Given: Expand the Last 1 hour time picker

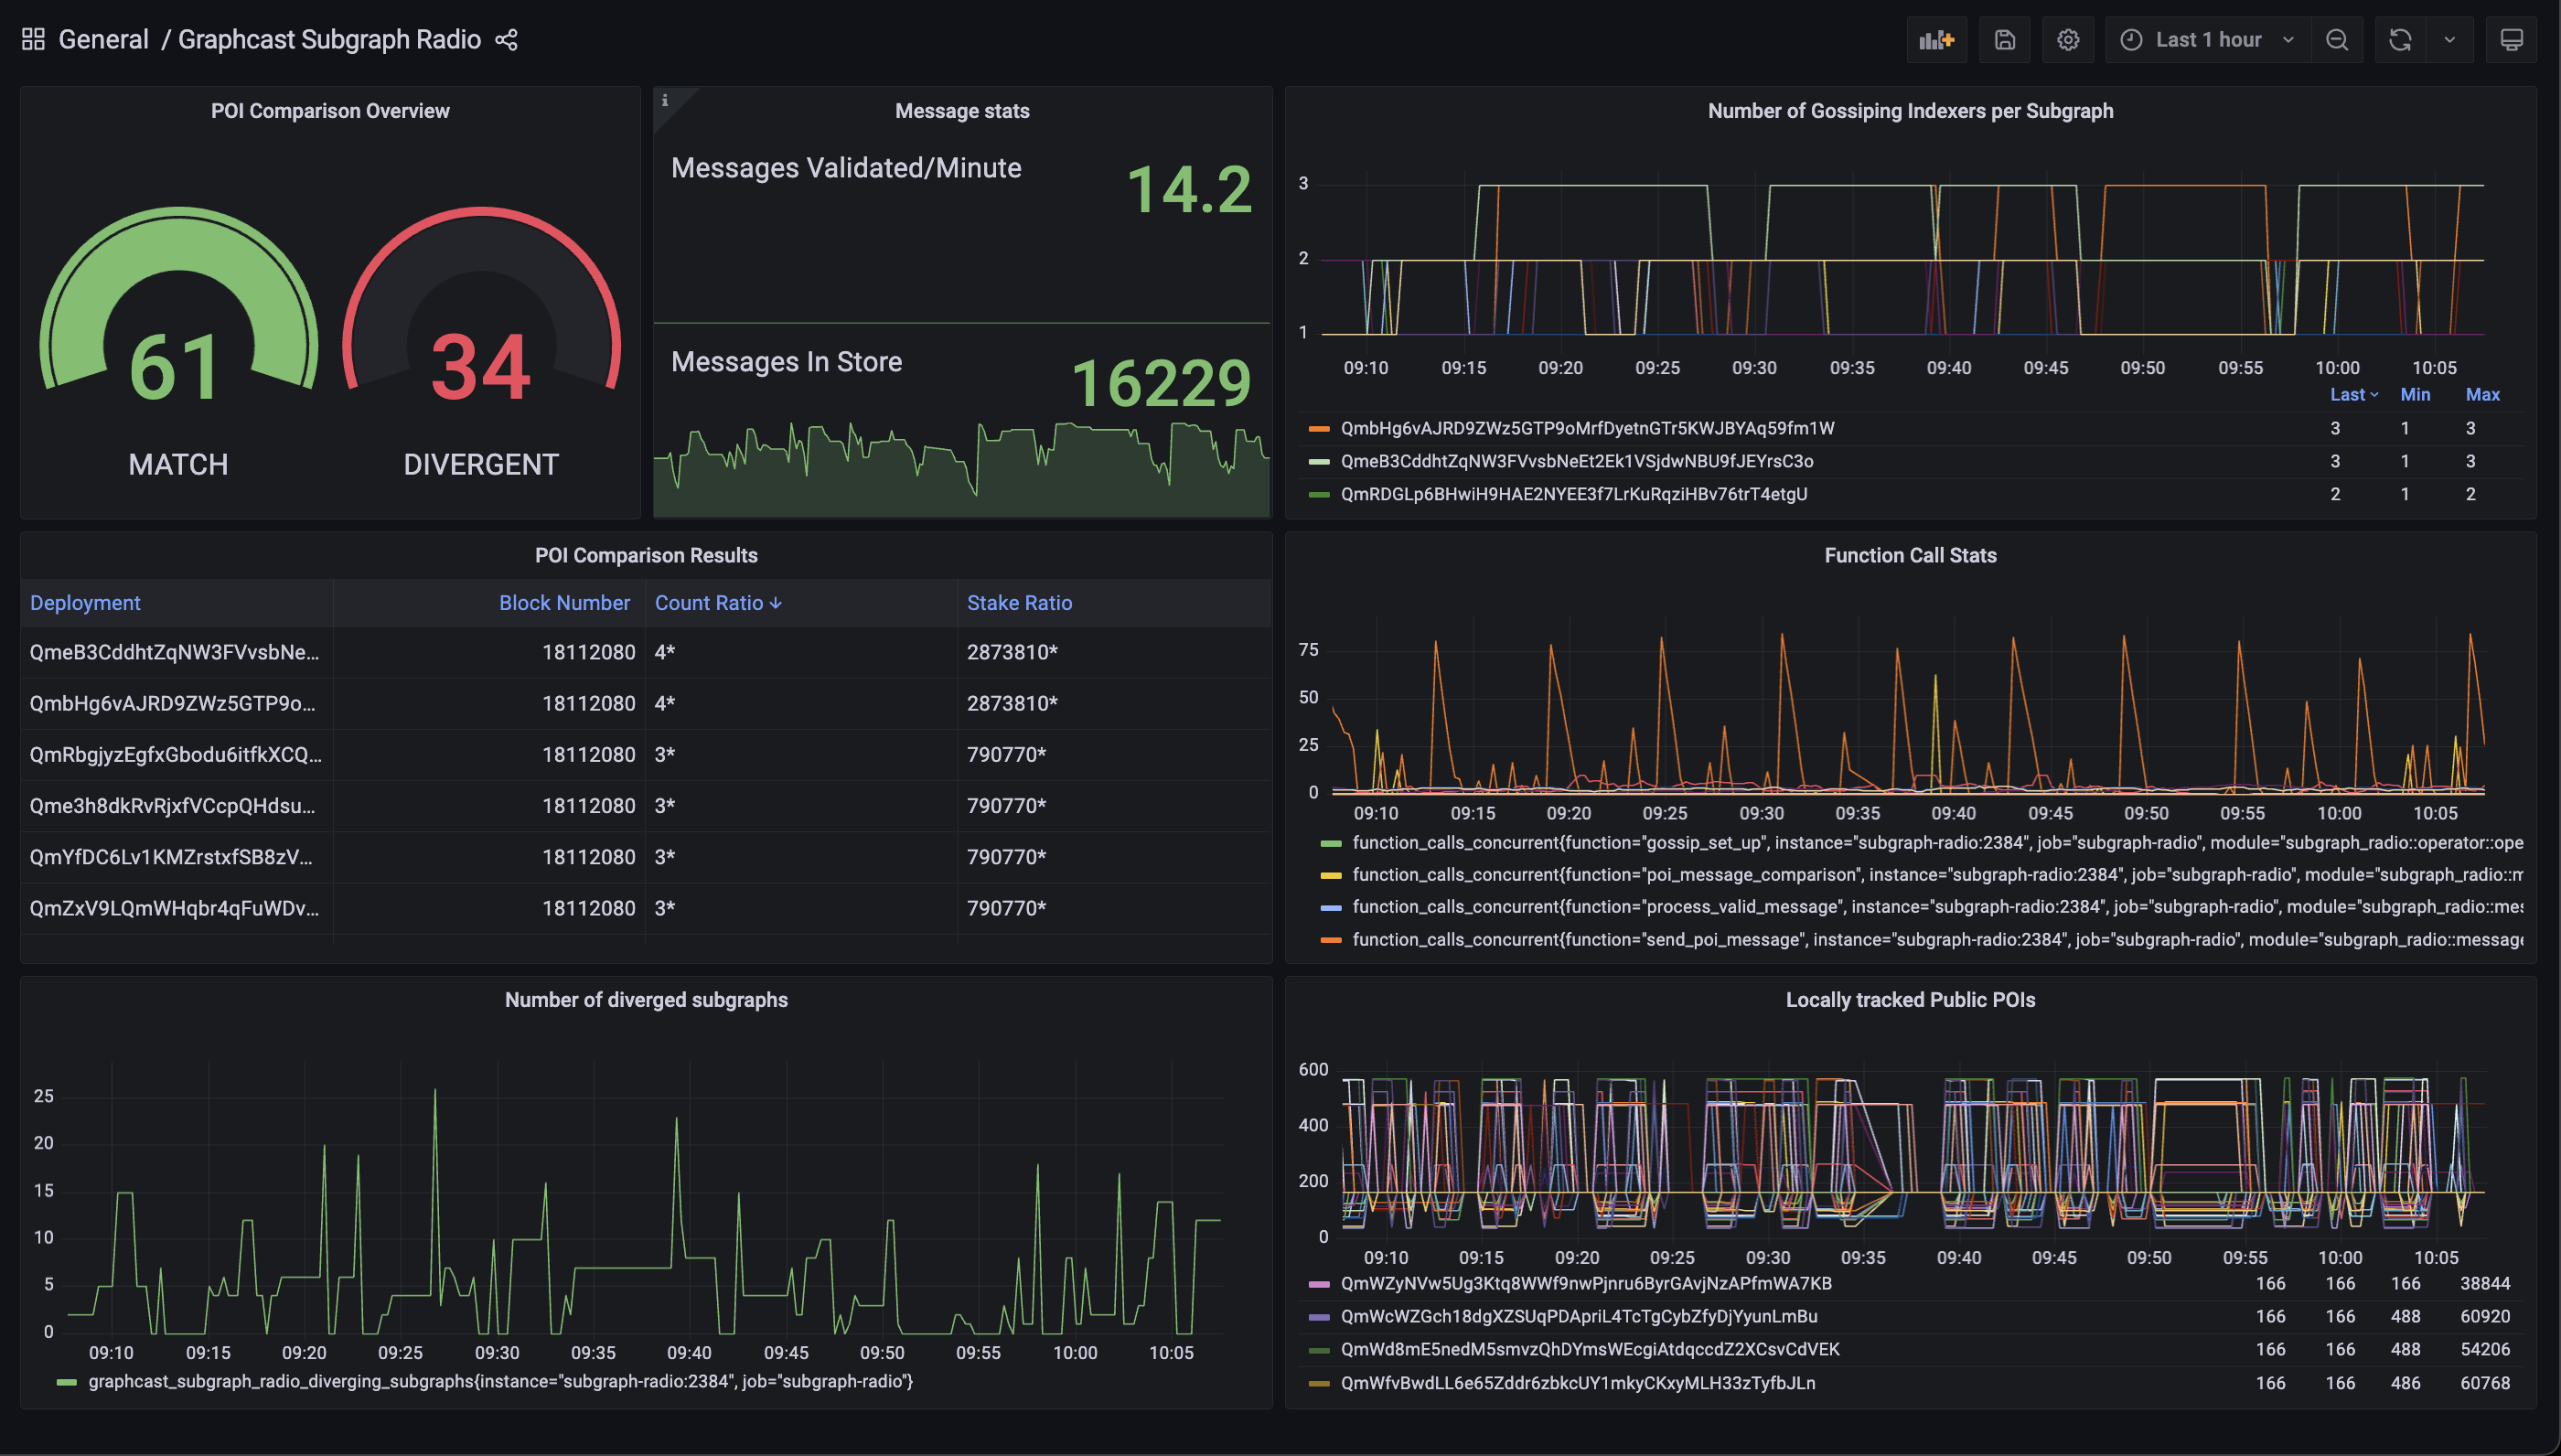Looking at the screenshot, I should (x=2204, y=37).
